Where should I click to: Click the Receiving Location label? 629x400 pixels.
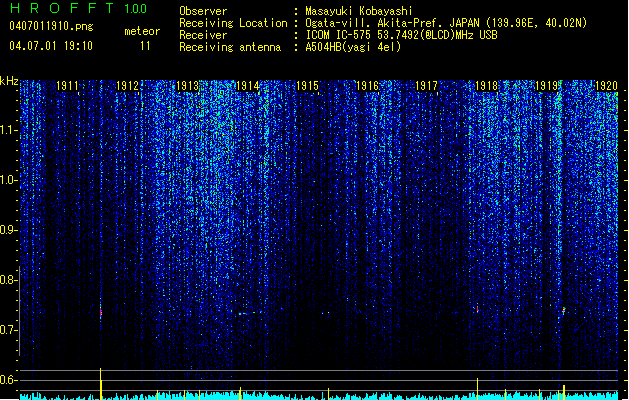[233, 23]
